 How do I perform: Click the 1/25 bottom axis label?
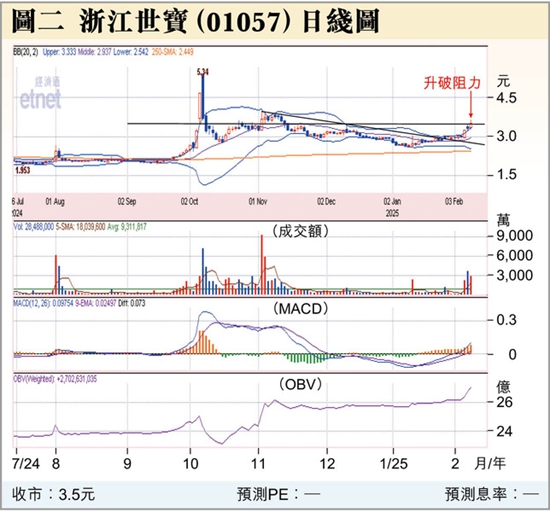394,464
